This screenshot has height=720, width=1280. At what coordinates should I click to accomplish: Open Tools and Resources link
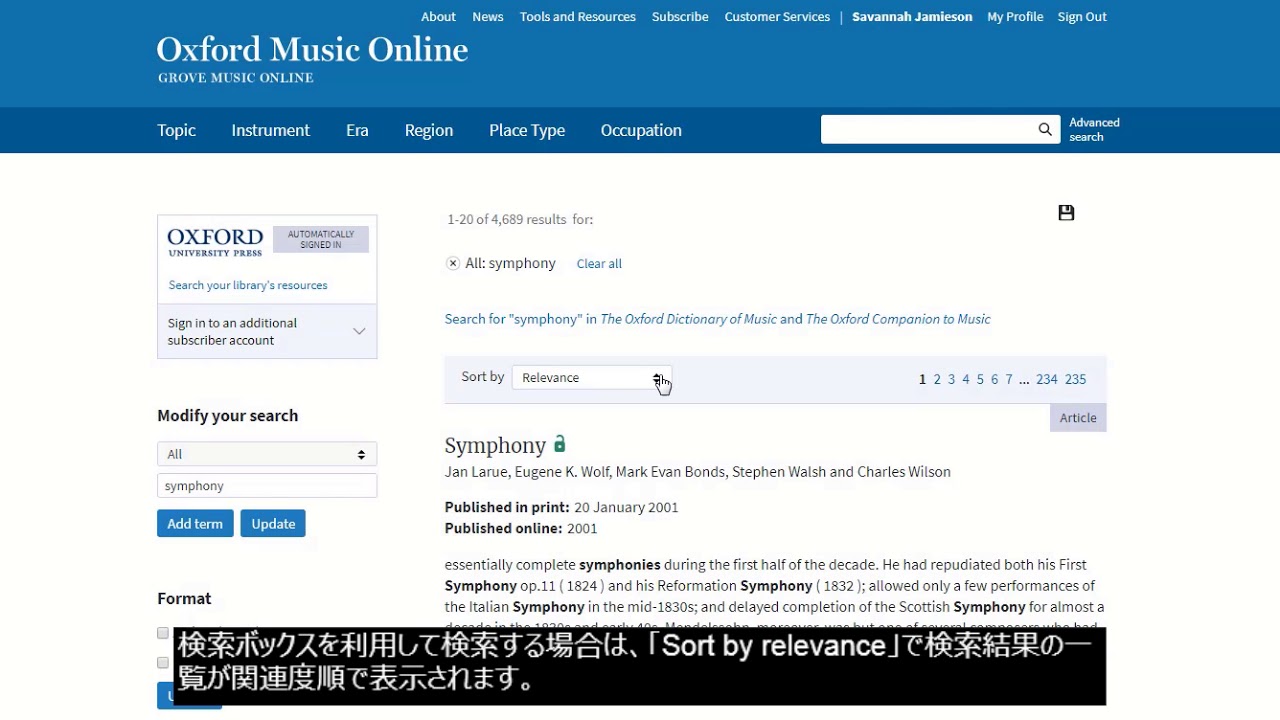578,17
